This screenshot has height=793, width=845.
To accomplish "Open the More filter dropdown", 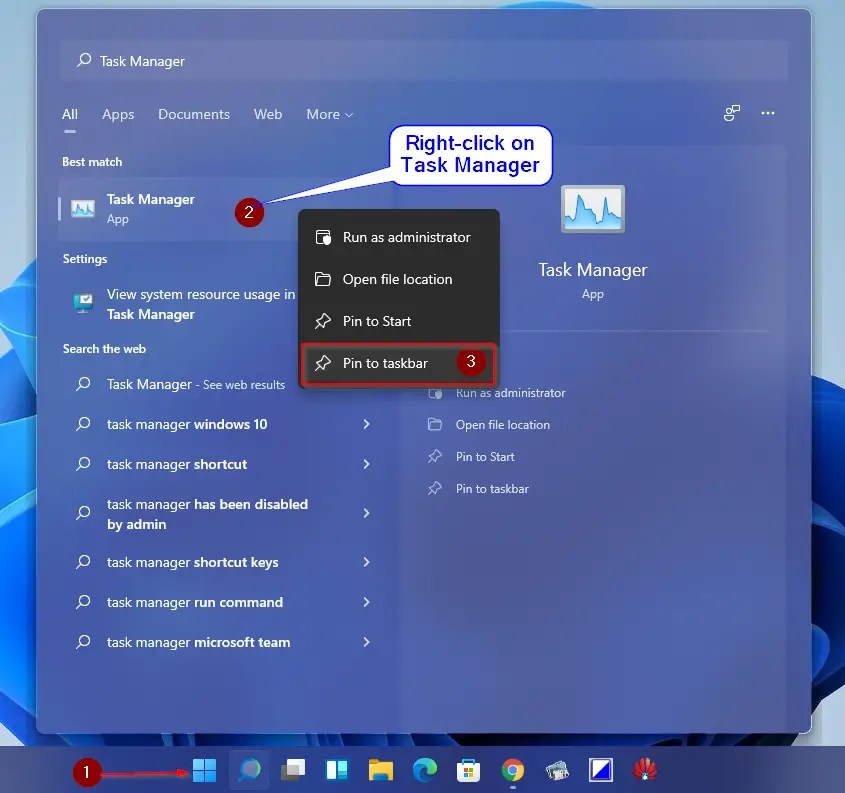I will pos(329,114).
